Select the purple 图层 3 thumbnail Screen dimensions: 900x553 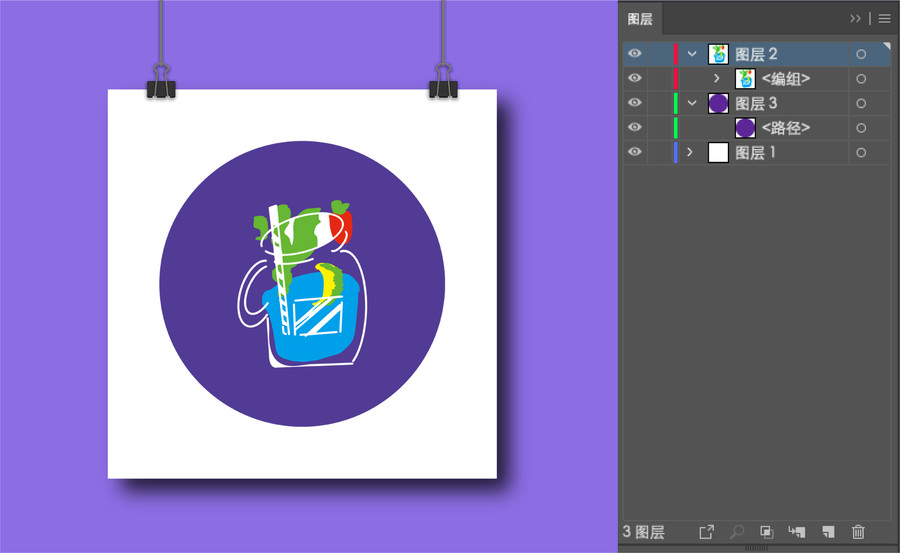pos(718,103)
